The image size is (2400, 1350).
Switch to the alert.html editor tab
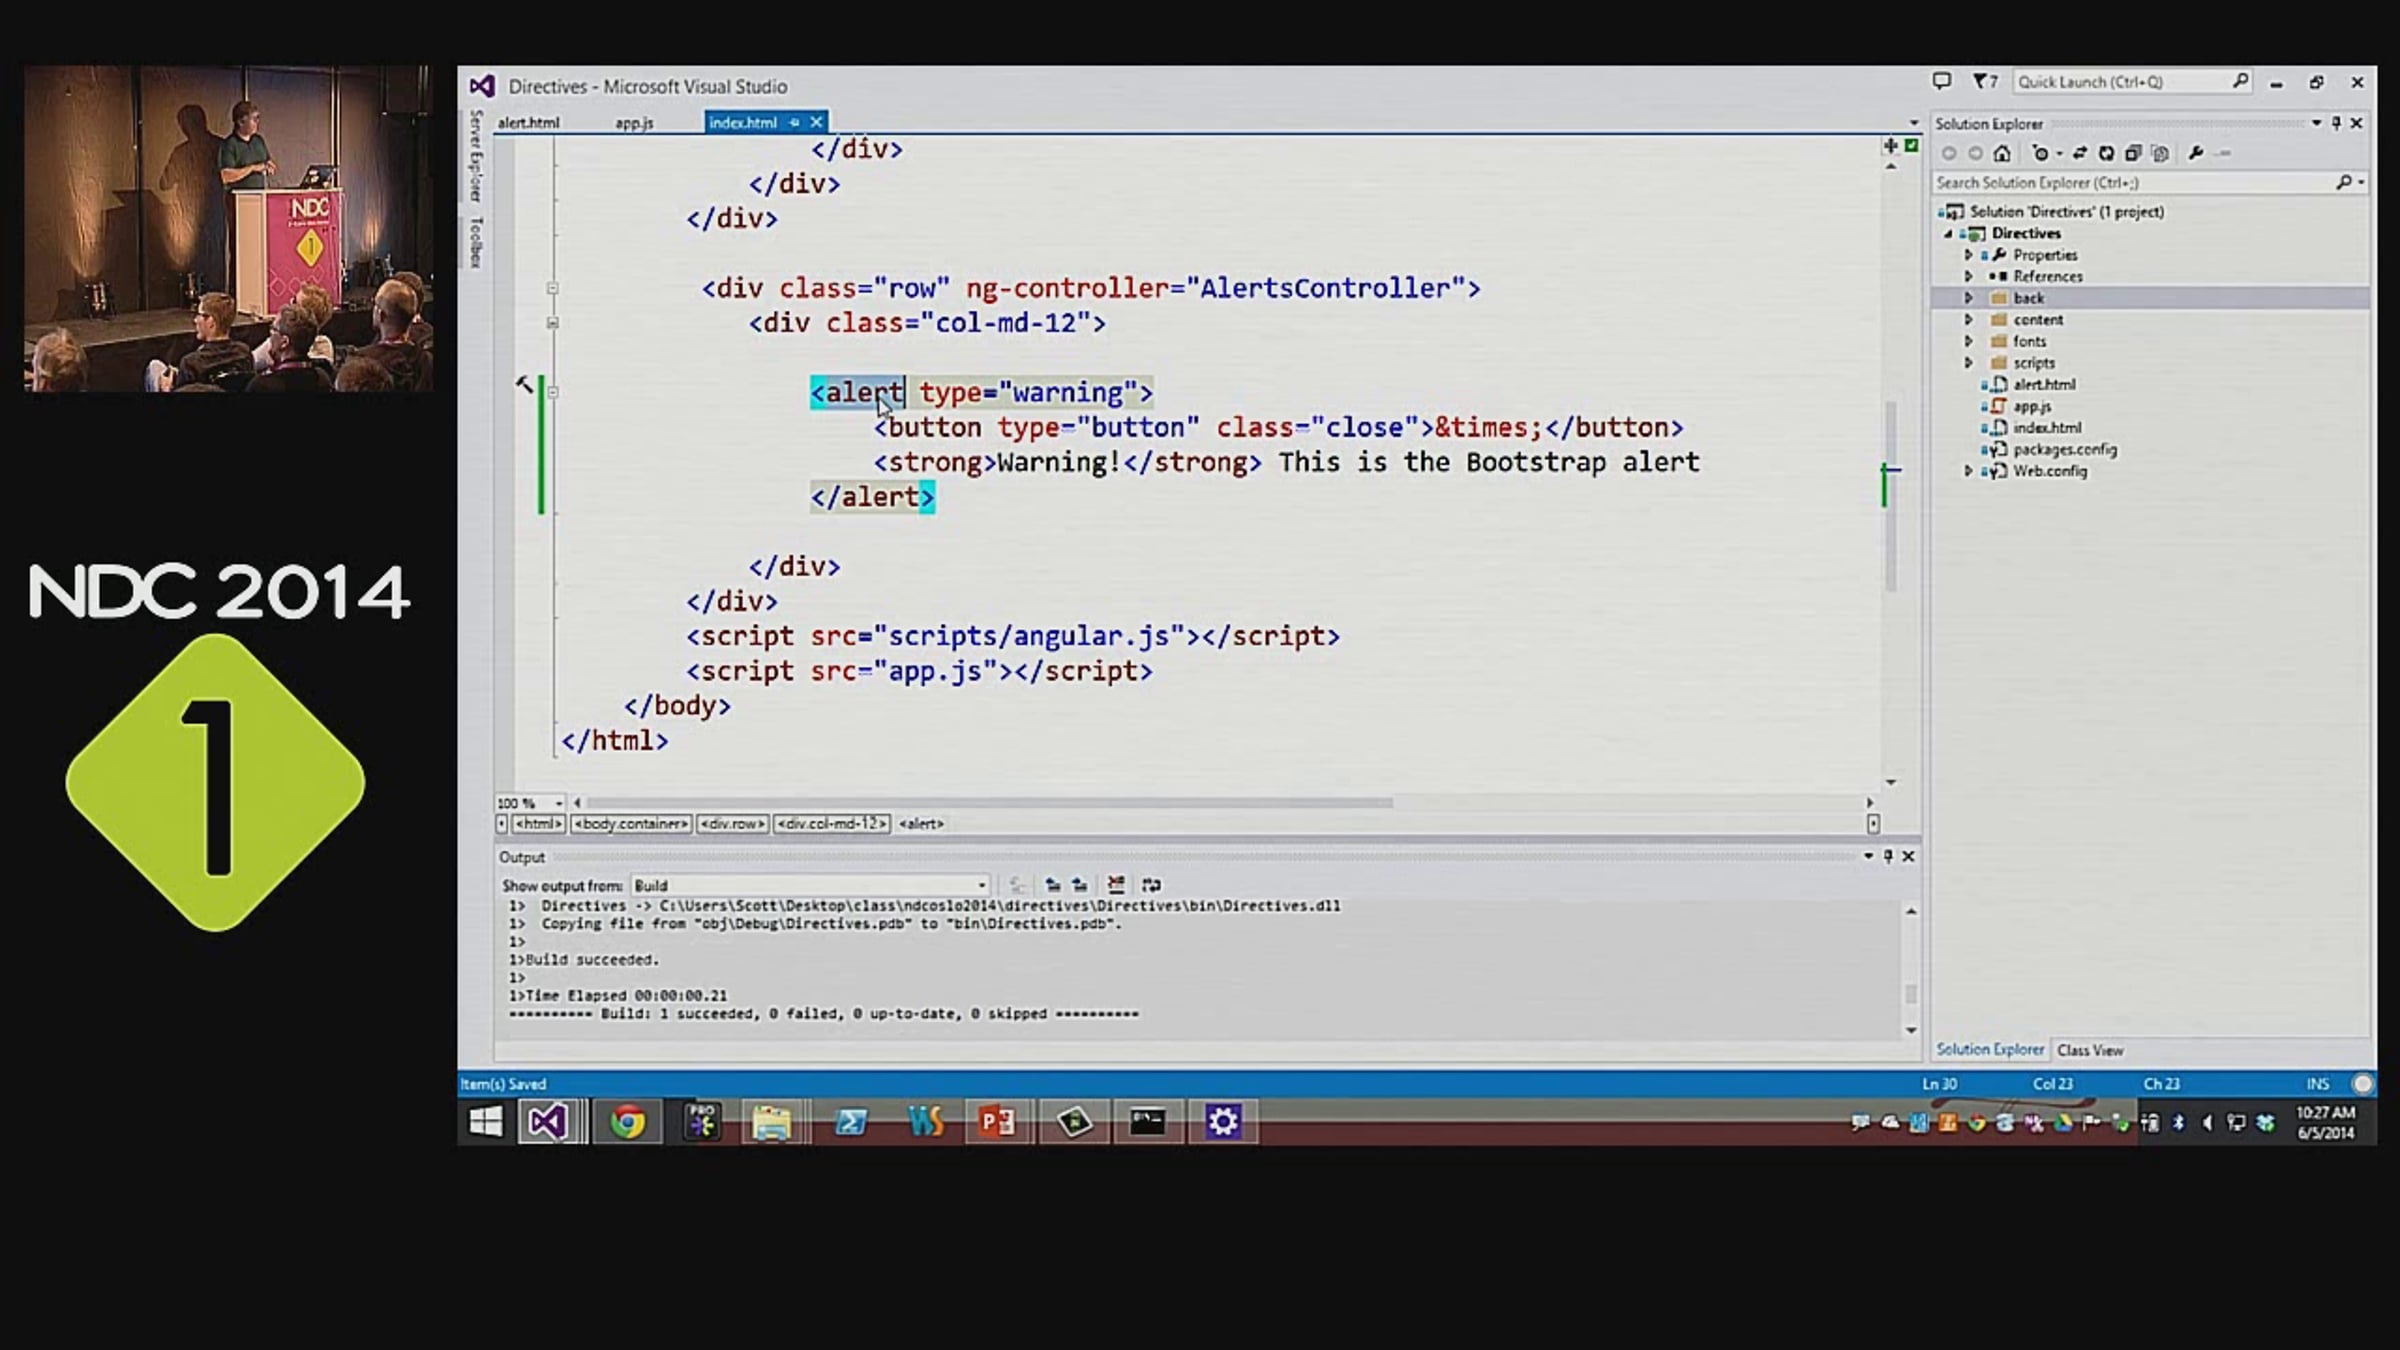coord(529,123)
